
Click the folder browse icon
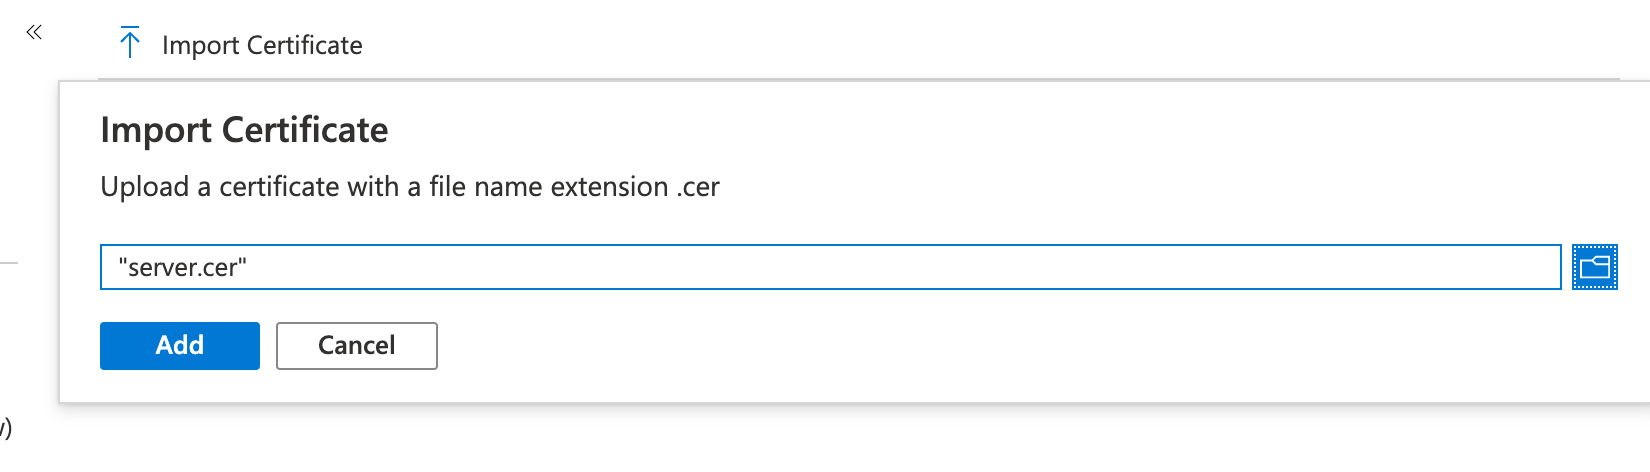[x=1594, y=267]
